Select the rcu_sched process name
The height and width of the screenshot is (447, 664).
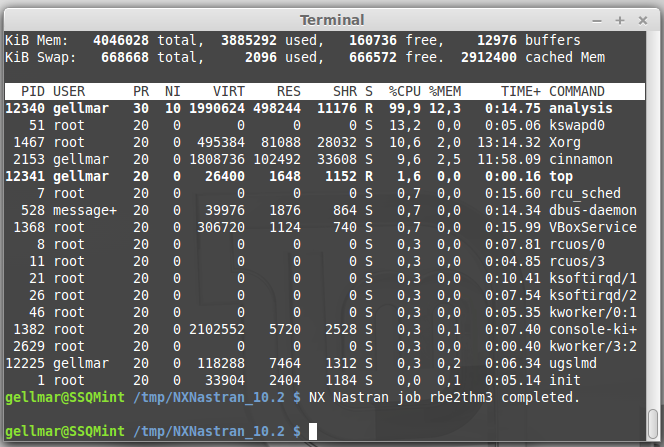(585, 193)
